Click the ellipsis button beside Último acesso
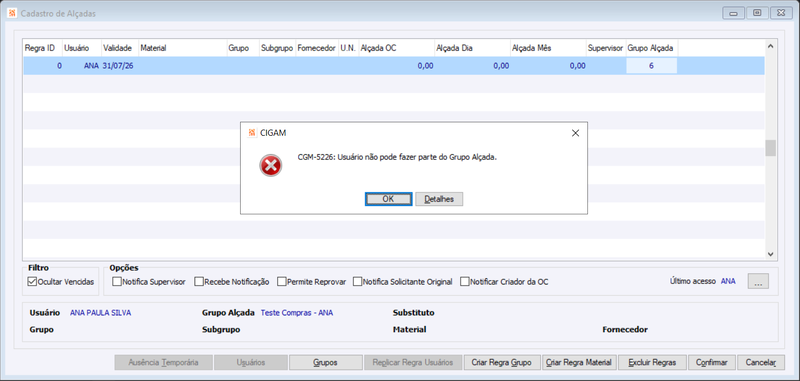Screen dimensions: 800x381 [758, 281]
